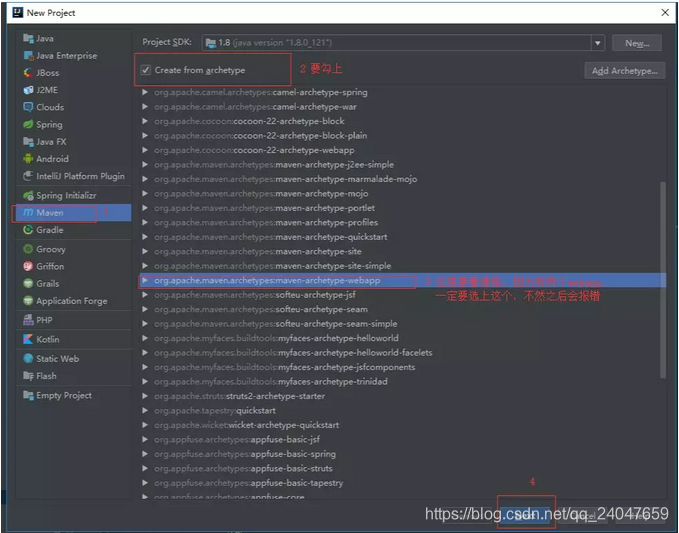The image size is (679, 533).
Task: Expand camel-archetype-spring node
Action: point(145,92)
